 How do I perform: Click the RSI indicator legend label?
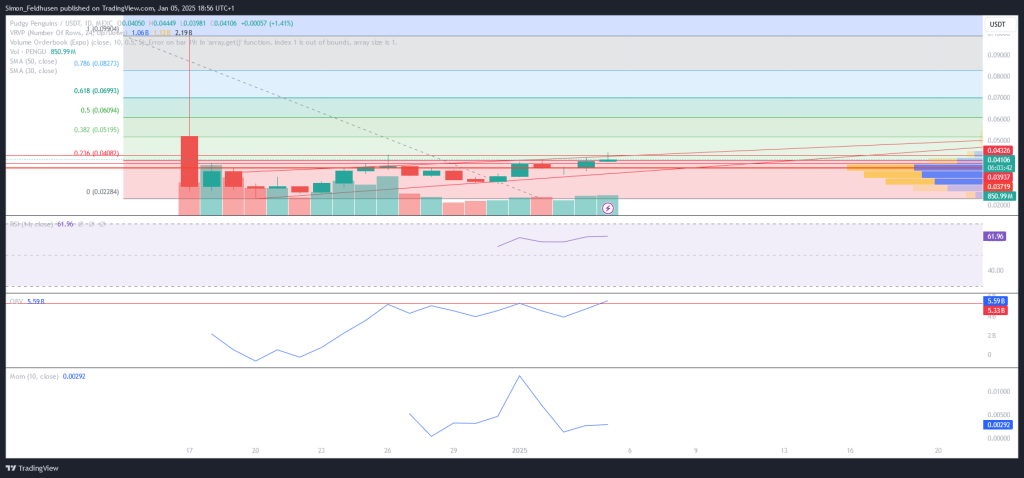point(31,224)
